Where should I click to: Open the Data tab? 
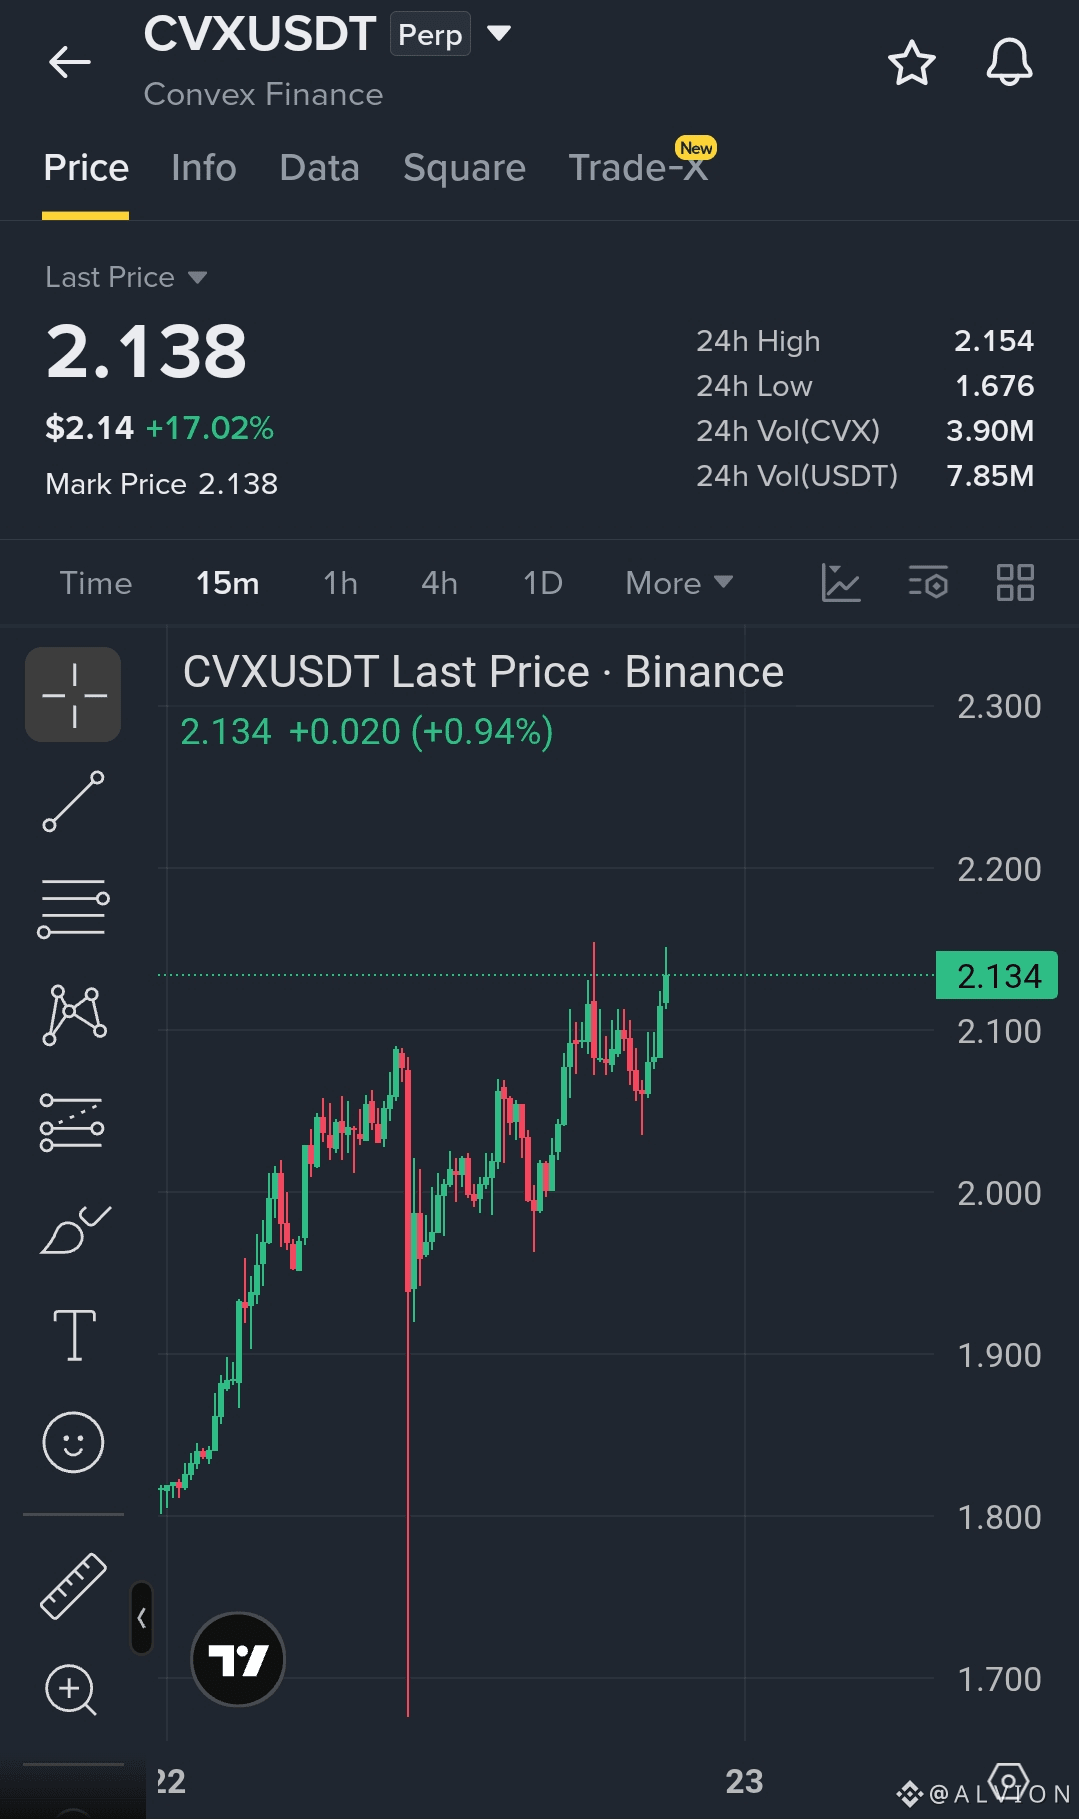point(319,168)
